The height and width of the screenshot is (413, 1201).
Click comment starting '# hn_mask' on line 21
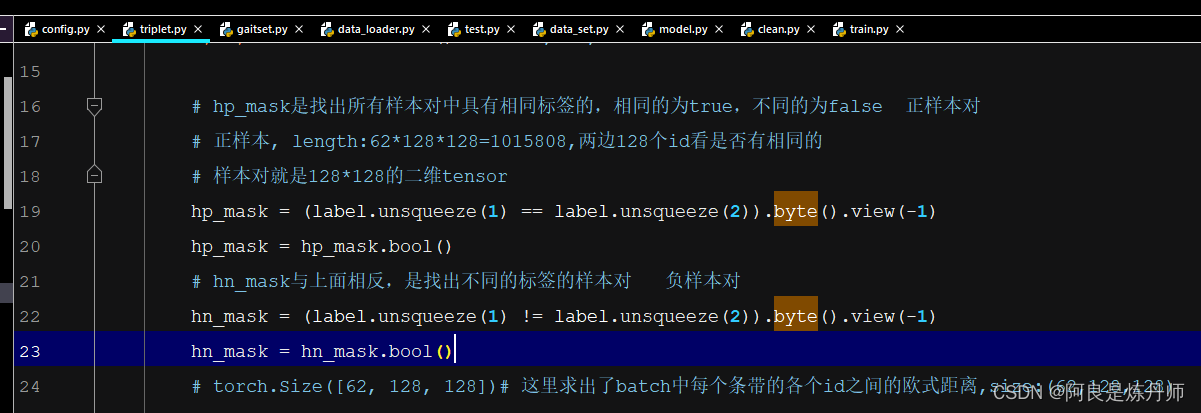click(465, 281)
